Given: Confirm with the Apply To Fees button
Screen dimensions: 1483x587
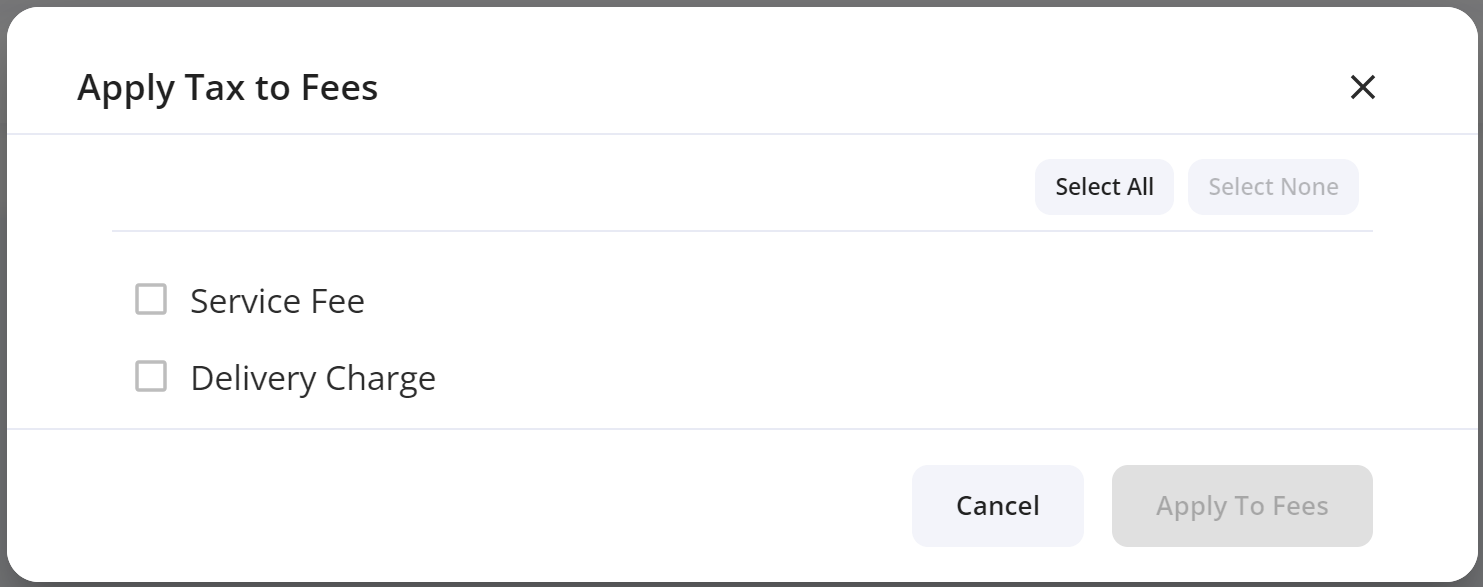Looking at the screenshot, I should click(1241, 506).
